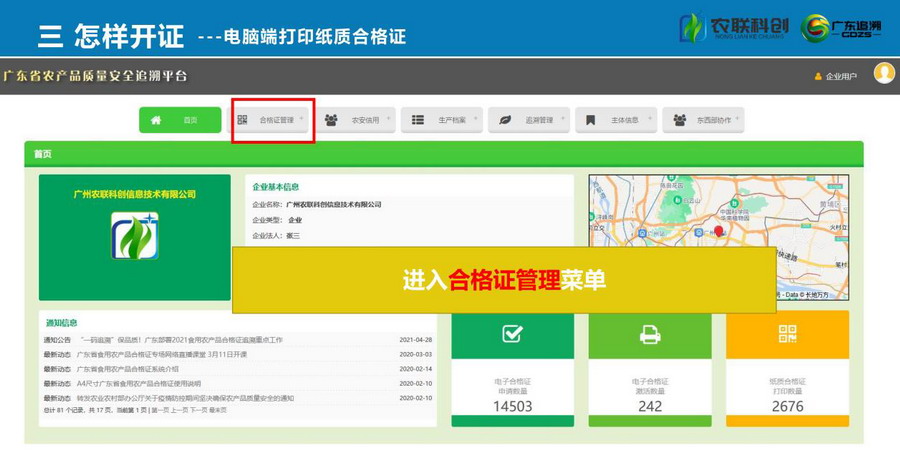The height and width of the screenshot is (466, 900).
Task: Click the 企业用户 account label
Action: [840, 76]
